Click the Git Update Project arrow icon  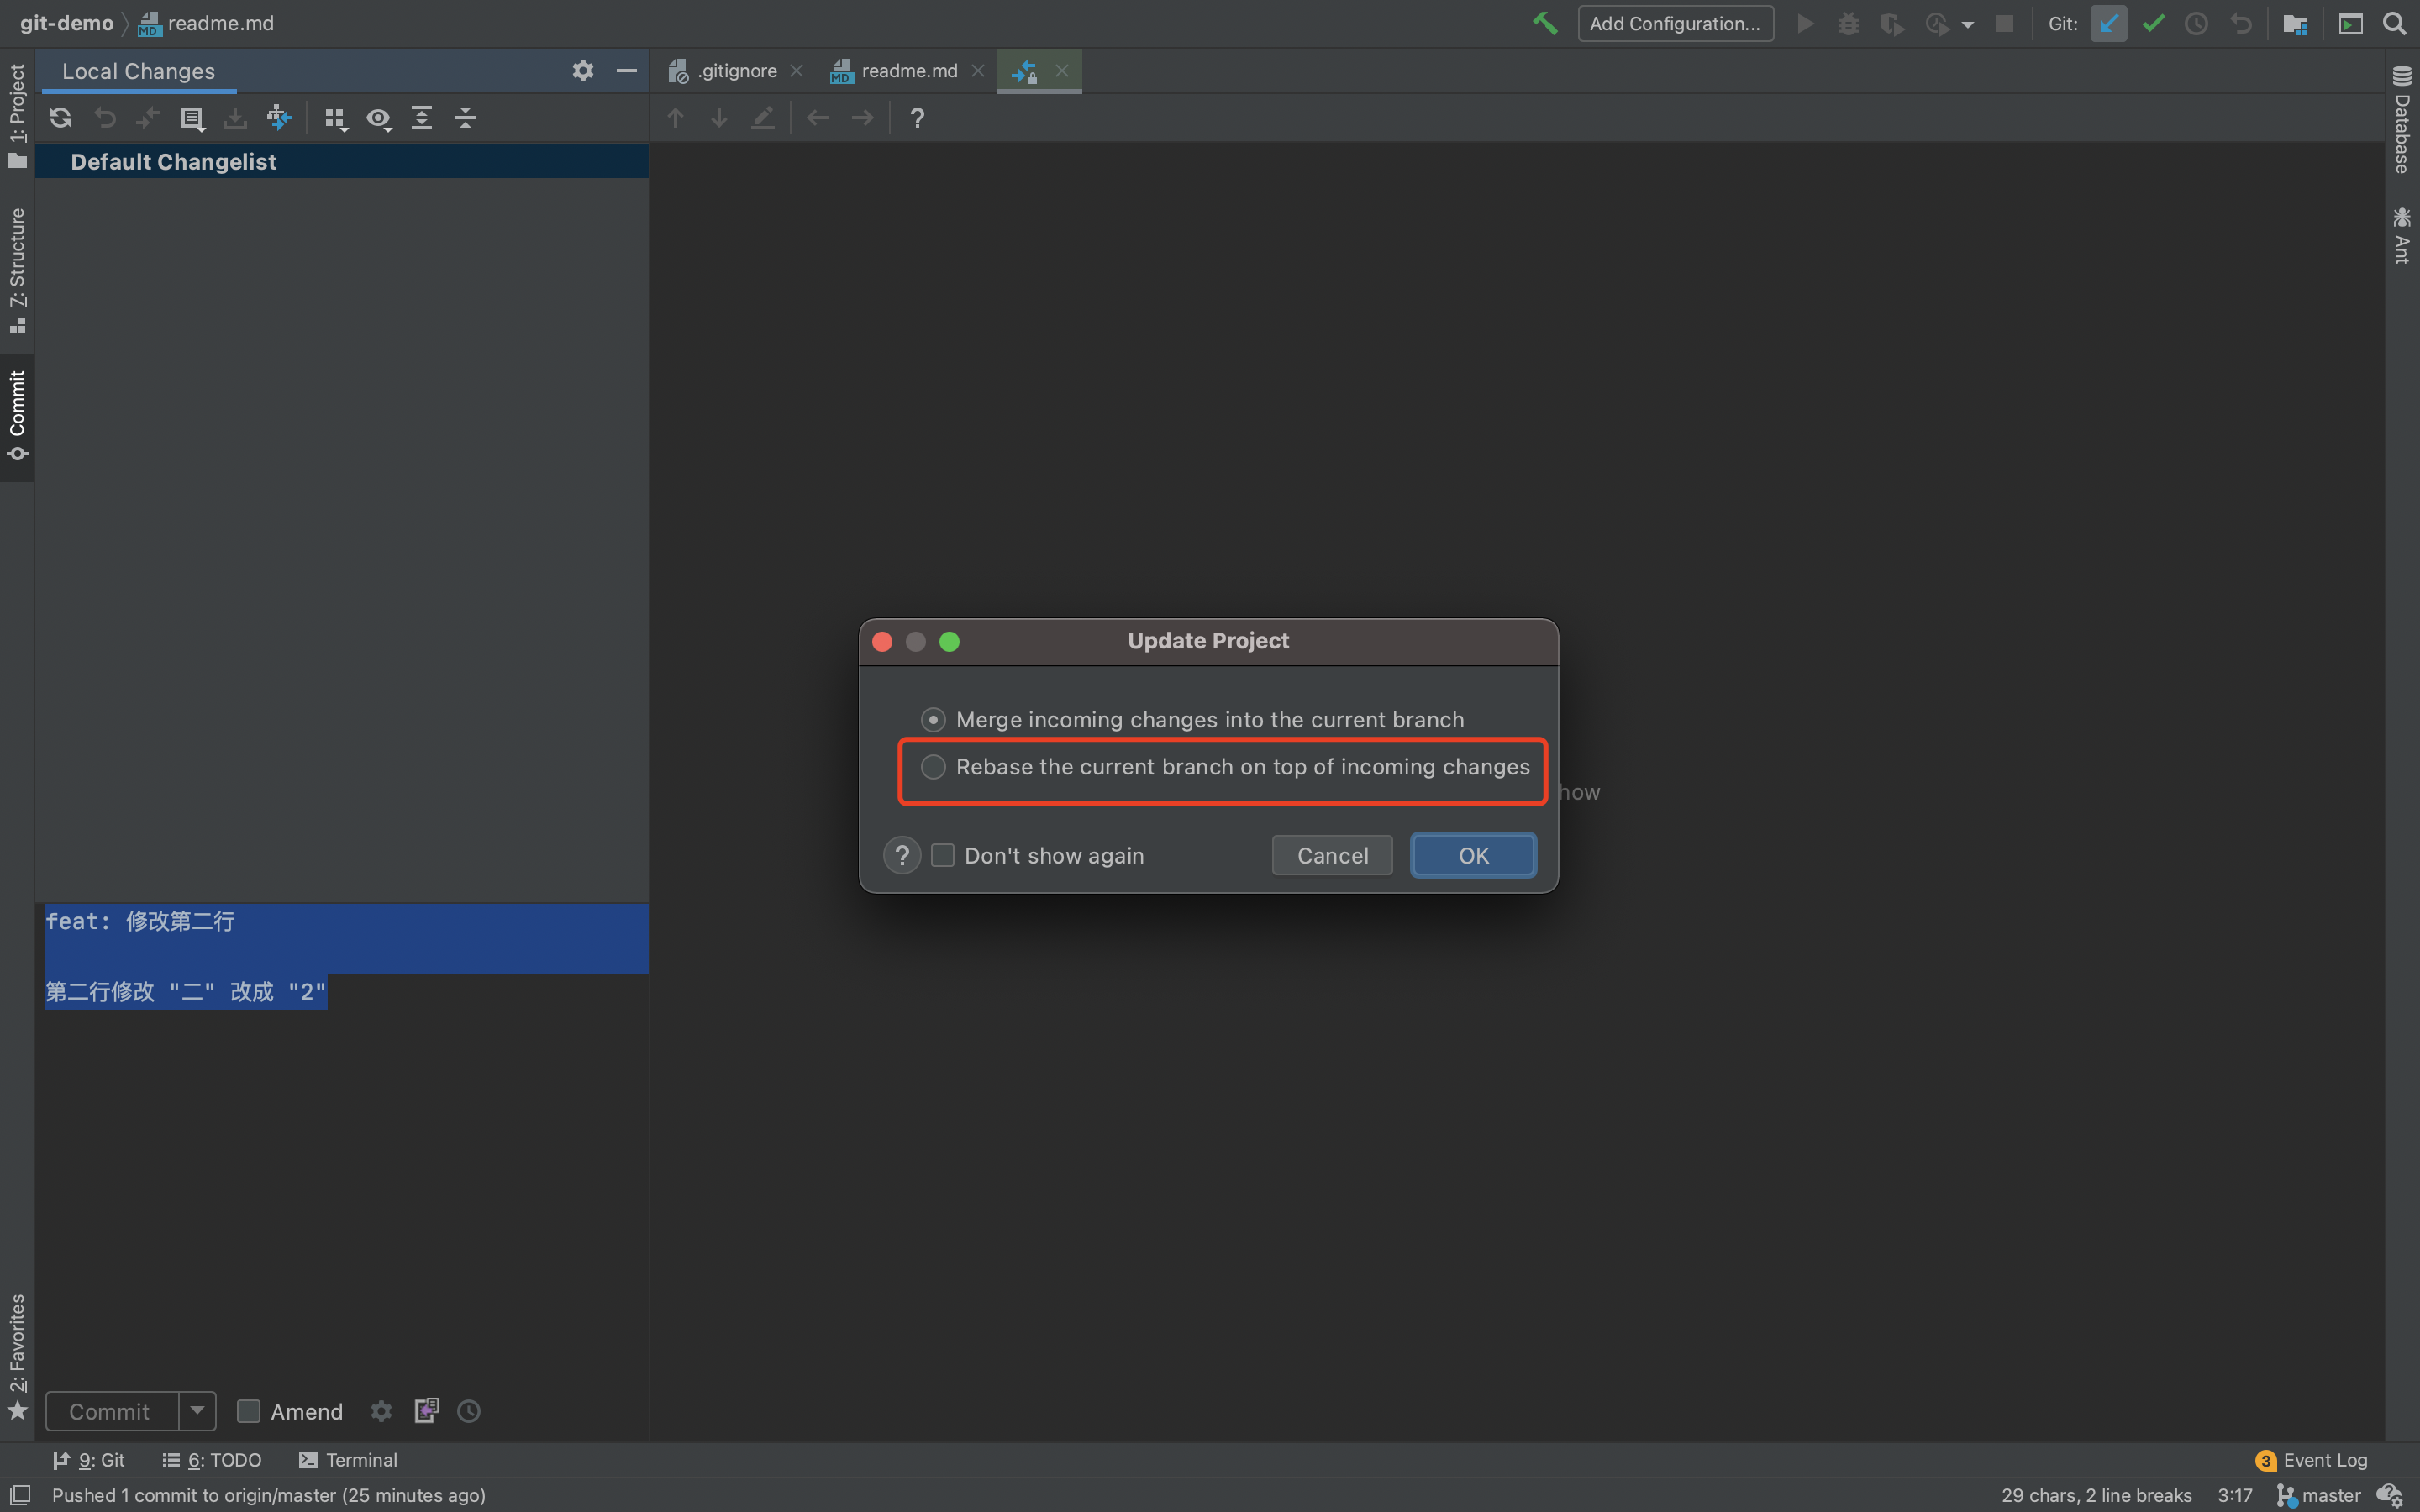pos(2108,24)
